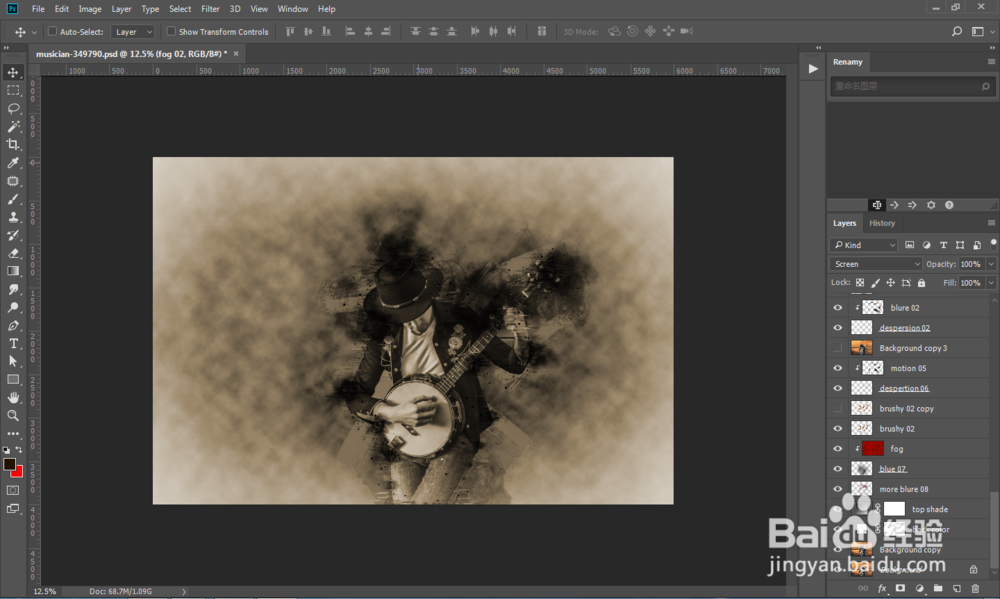
Task: Hide the blure 02 layer
Action: [837, 307]
